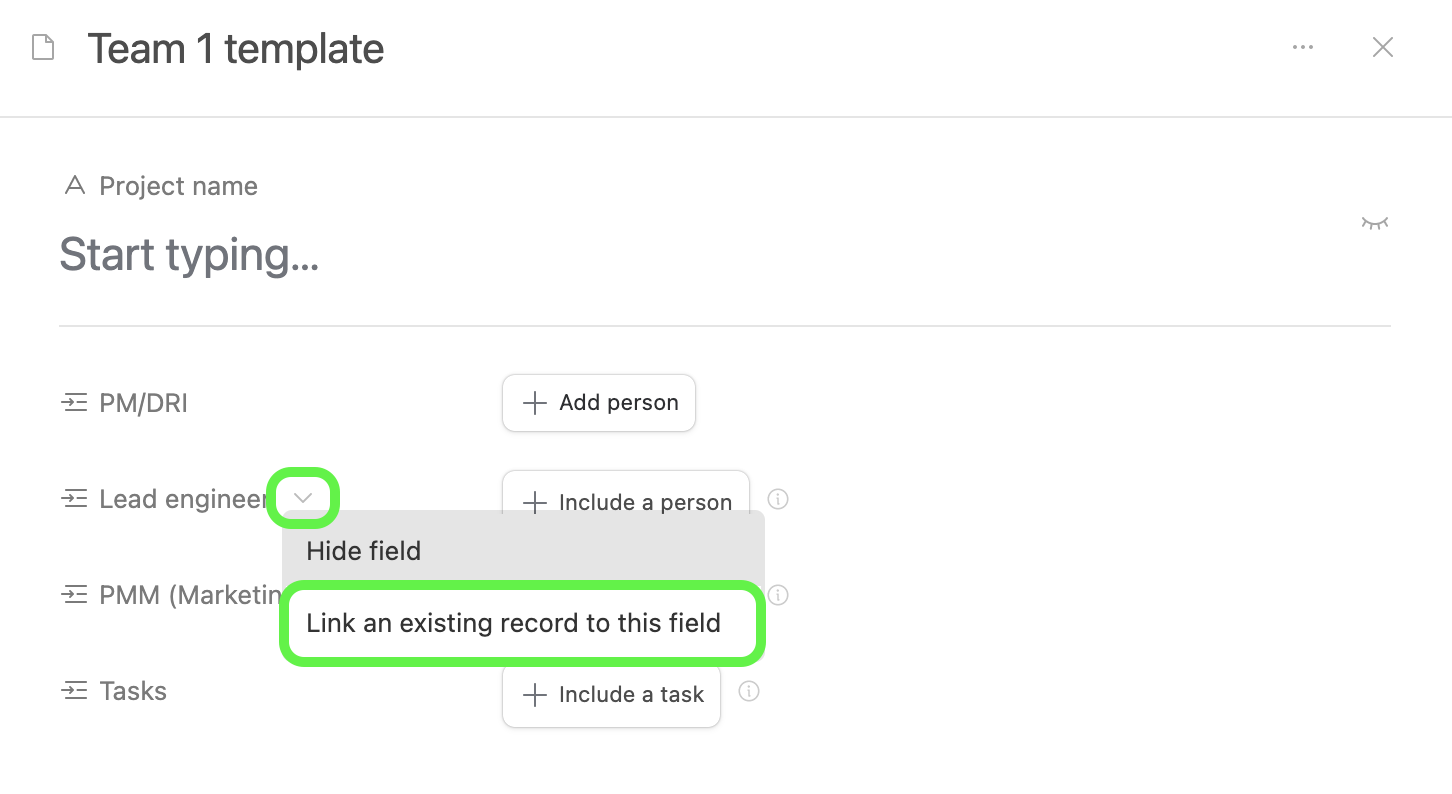Screen dimensions: 1452x794
Task: Click the text-type icon beside Project name
Action: [x=74, y=186]
